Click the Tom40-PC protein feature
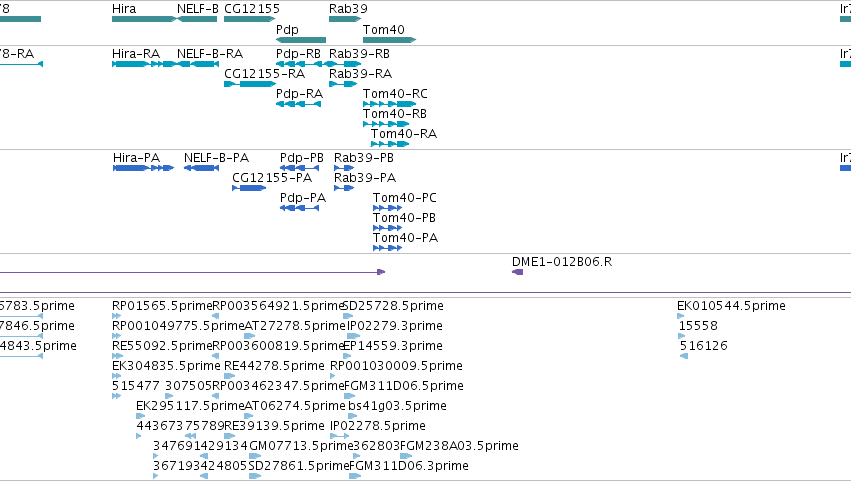The image size is (851, 481). click(x=388, y=208)
